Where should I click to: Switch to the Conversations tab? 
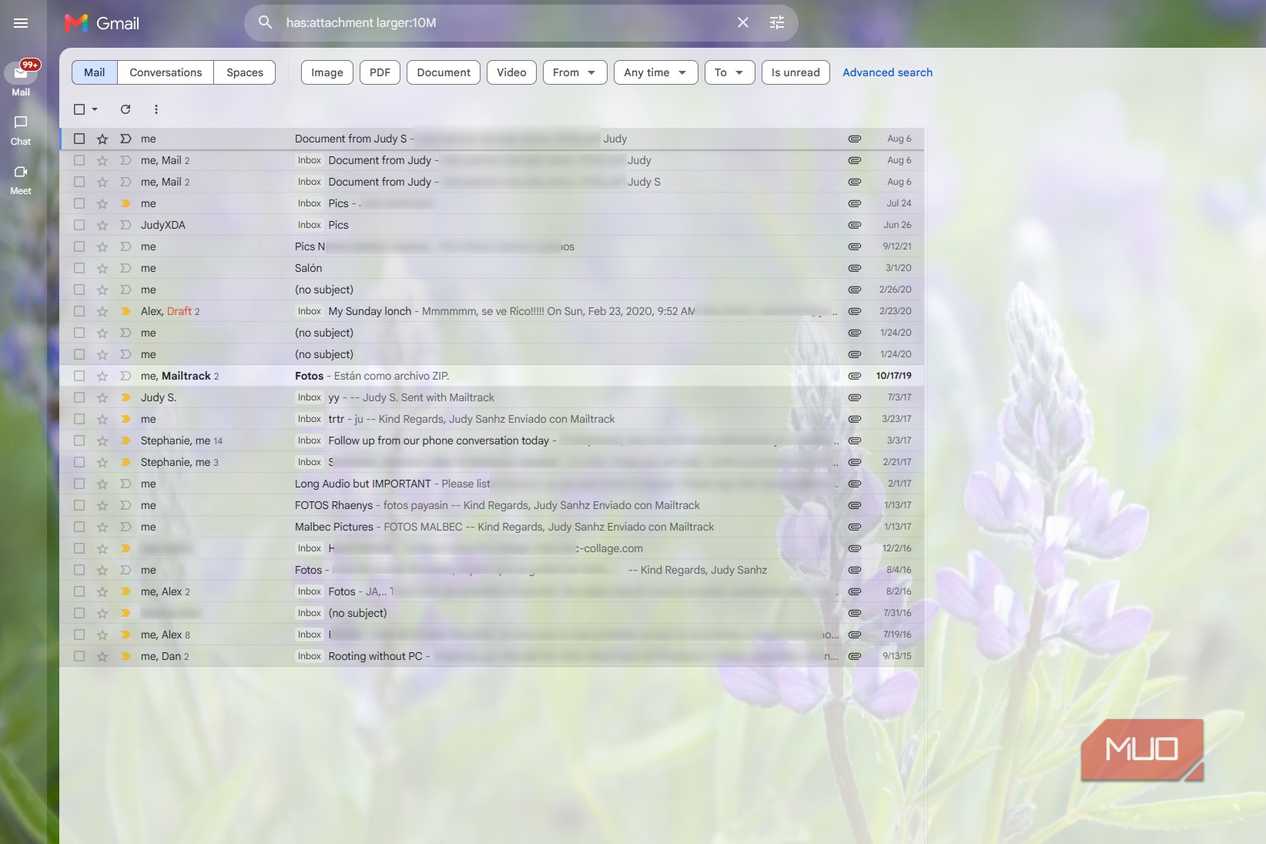coord(165,72)
